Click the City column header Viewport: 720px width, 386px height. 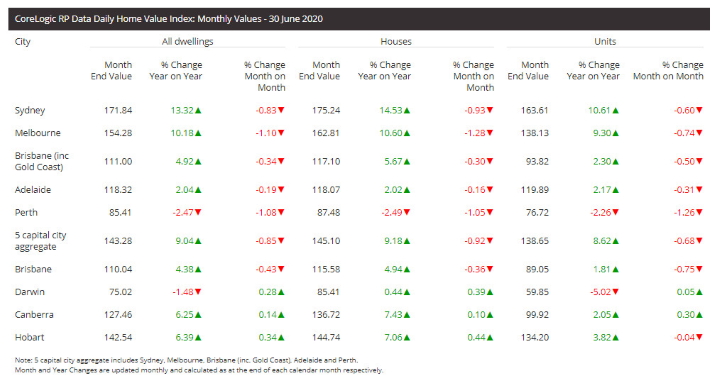point(22,42)
